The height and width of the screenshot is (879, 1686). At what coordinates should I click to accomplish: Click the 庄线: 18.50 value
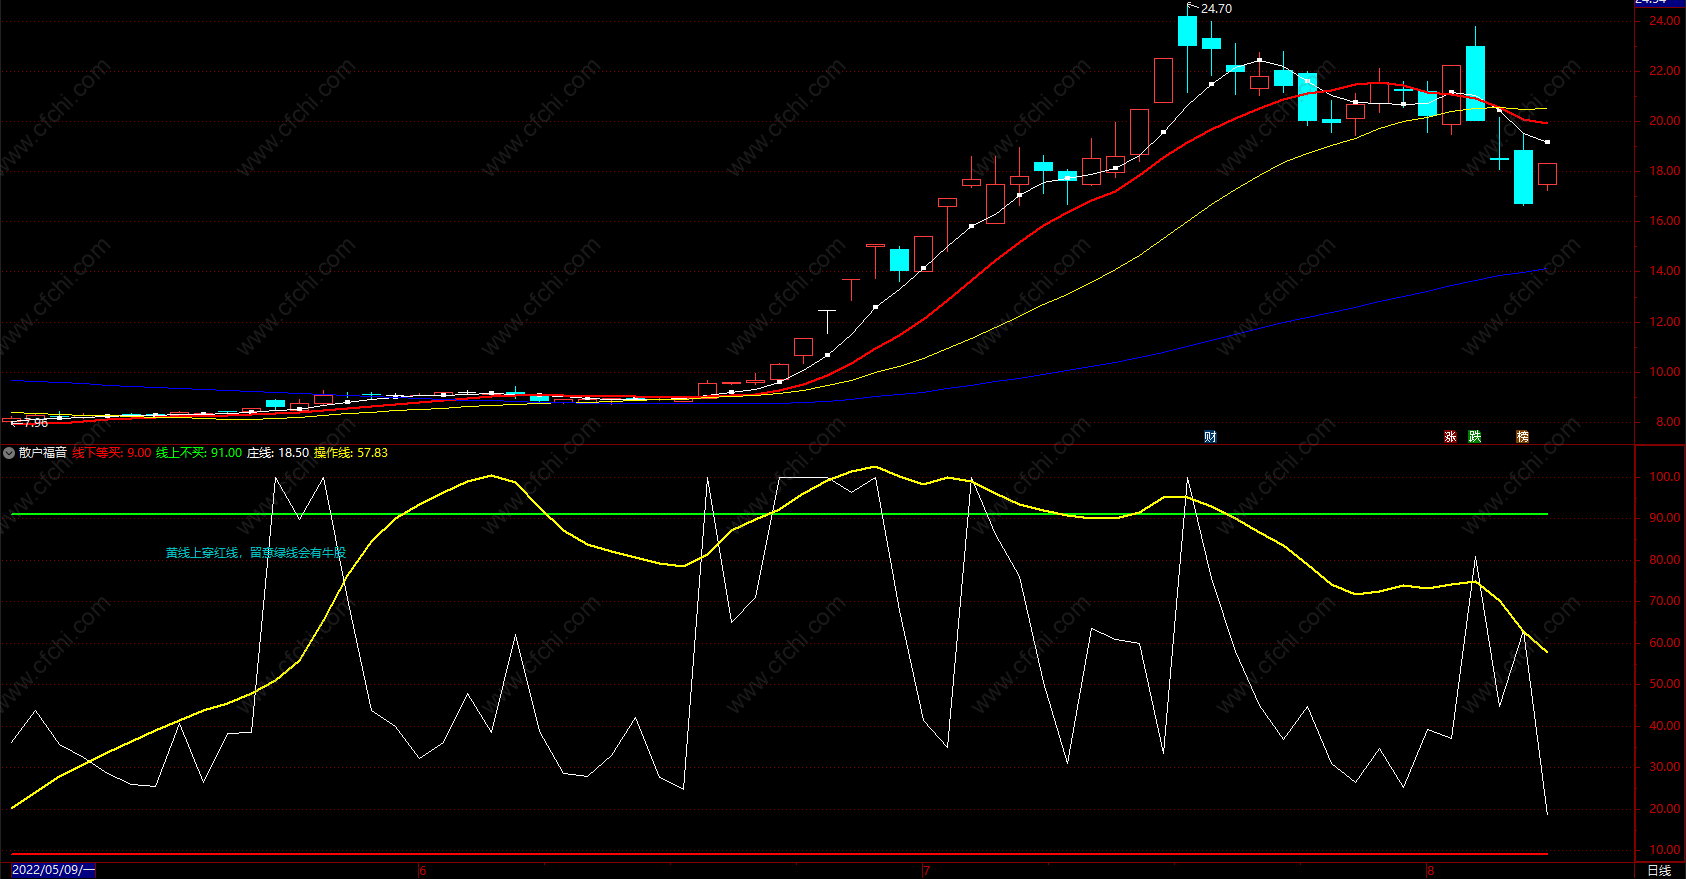pyautogui.click(x=278, y=453)
